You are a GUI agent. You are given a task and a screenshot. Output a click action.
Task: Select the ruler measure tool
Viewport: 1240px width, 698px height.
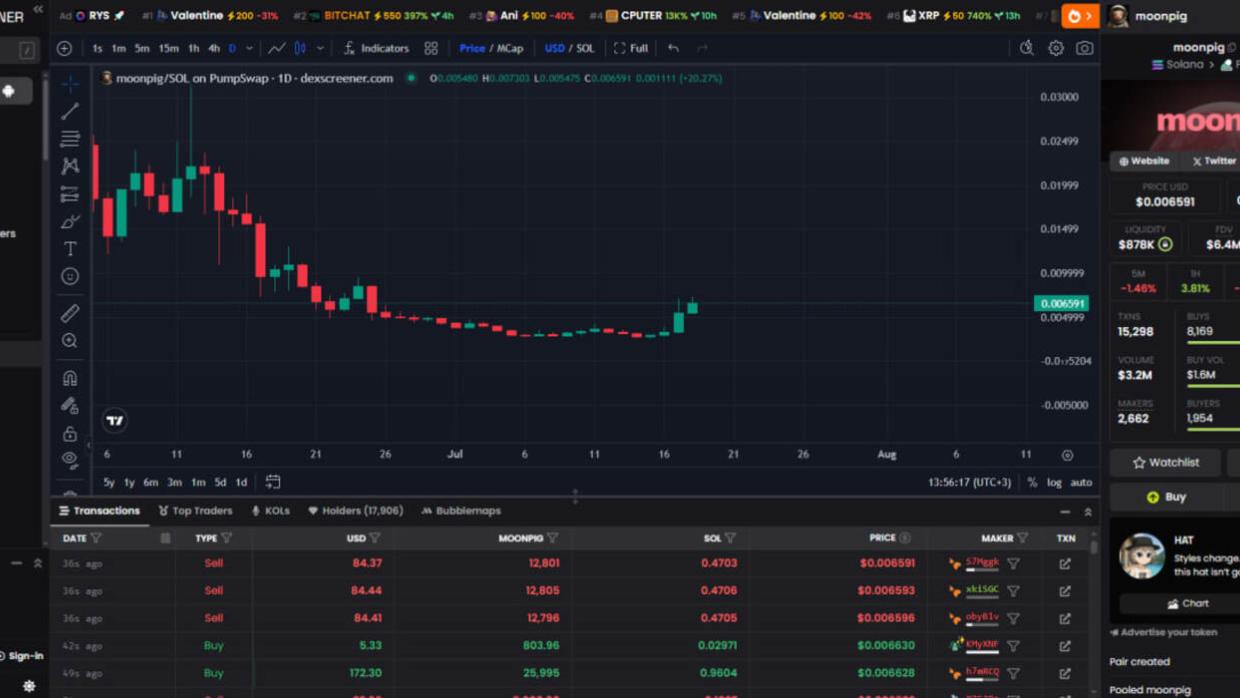70,313
